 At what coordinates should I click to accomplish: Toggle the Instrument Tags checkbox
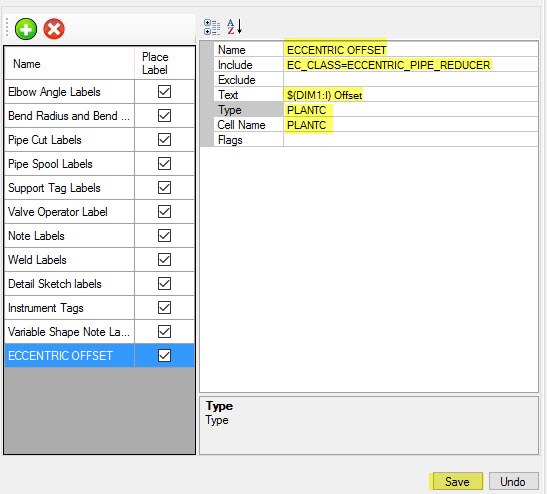(x=164, y=308)
